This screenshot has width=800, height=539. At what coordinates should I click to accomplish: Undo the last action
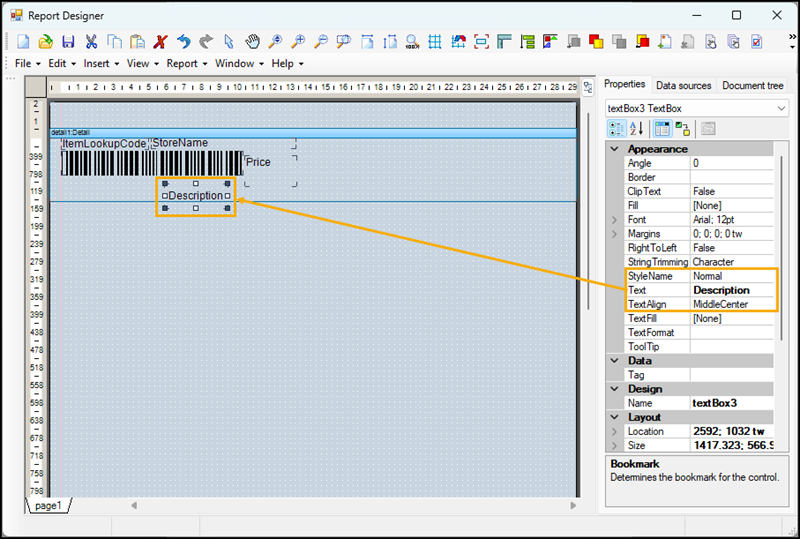[183, 41]
